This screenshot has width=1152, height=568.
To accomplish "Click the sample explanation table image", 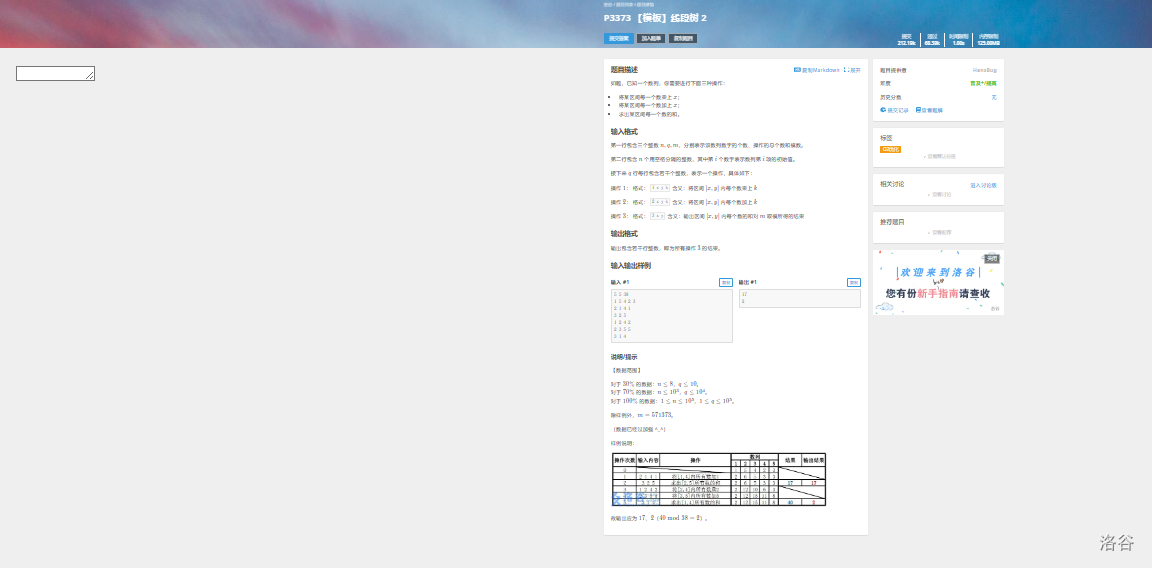I will click(x=719, y=479).
